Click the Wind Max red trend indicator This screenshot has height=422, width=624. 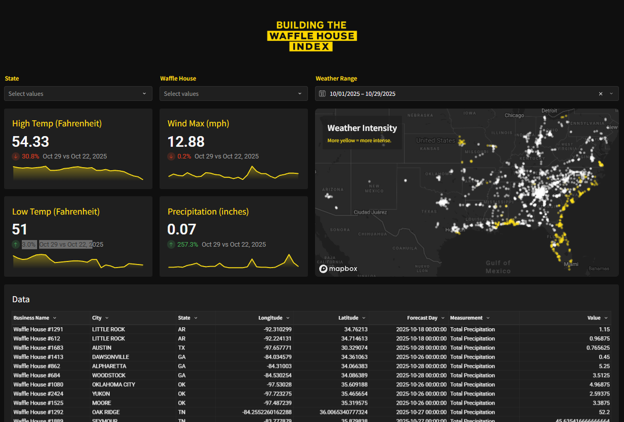[171, 157]
